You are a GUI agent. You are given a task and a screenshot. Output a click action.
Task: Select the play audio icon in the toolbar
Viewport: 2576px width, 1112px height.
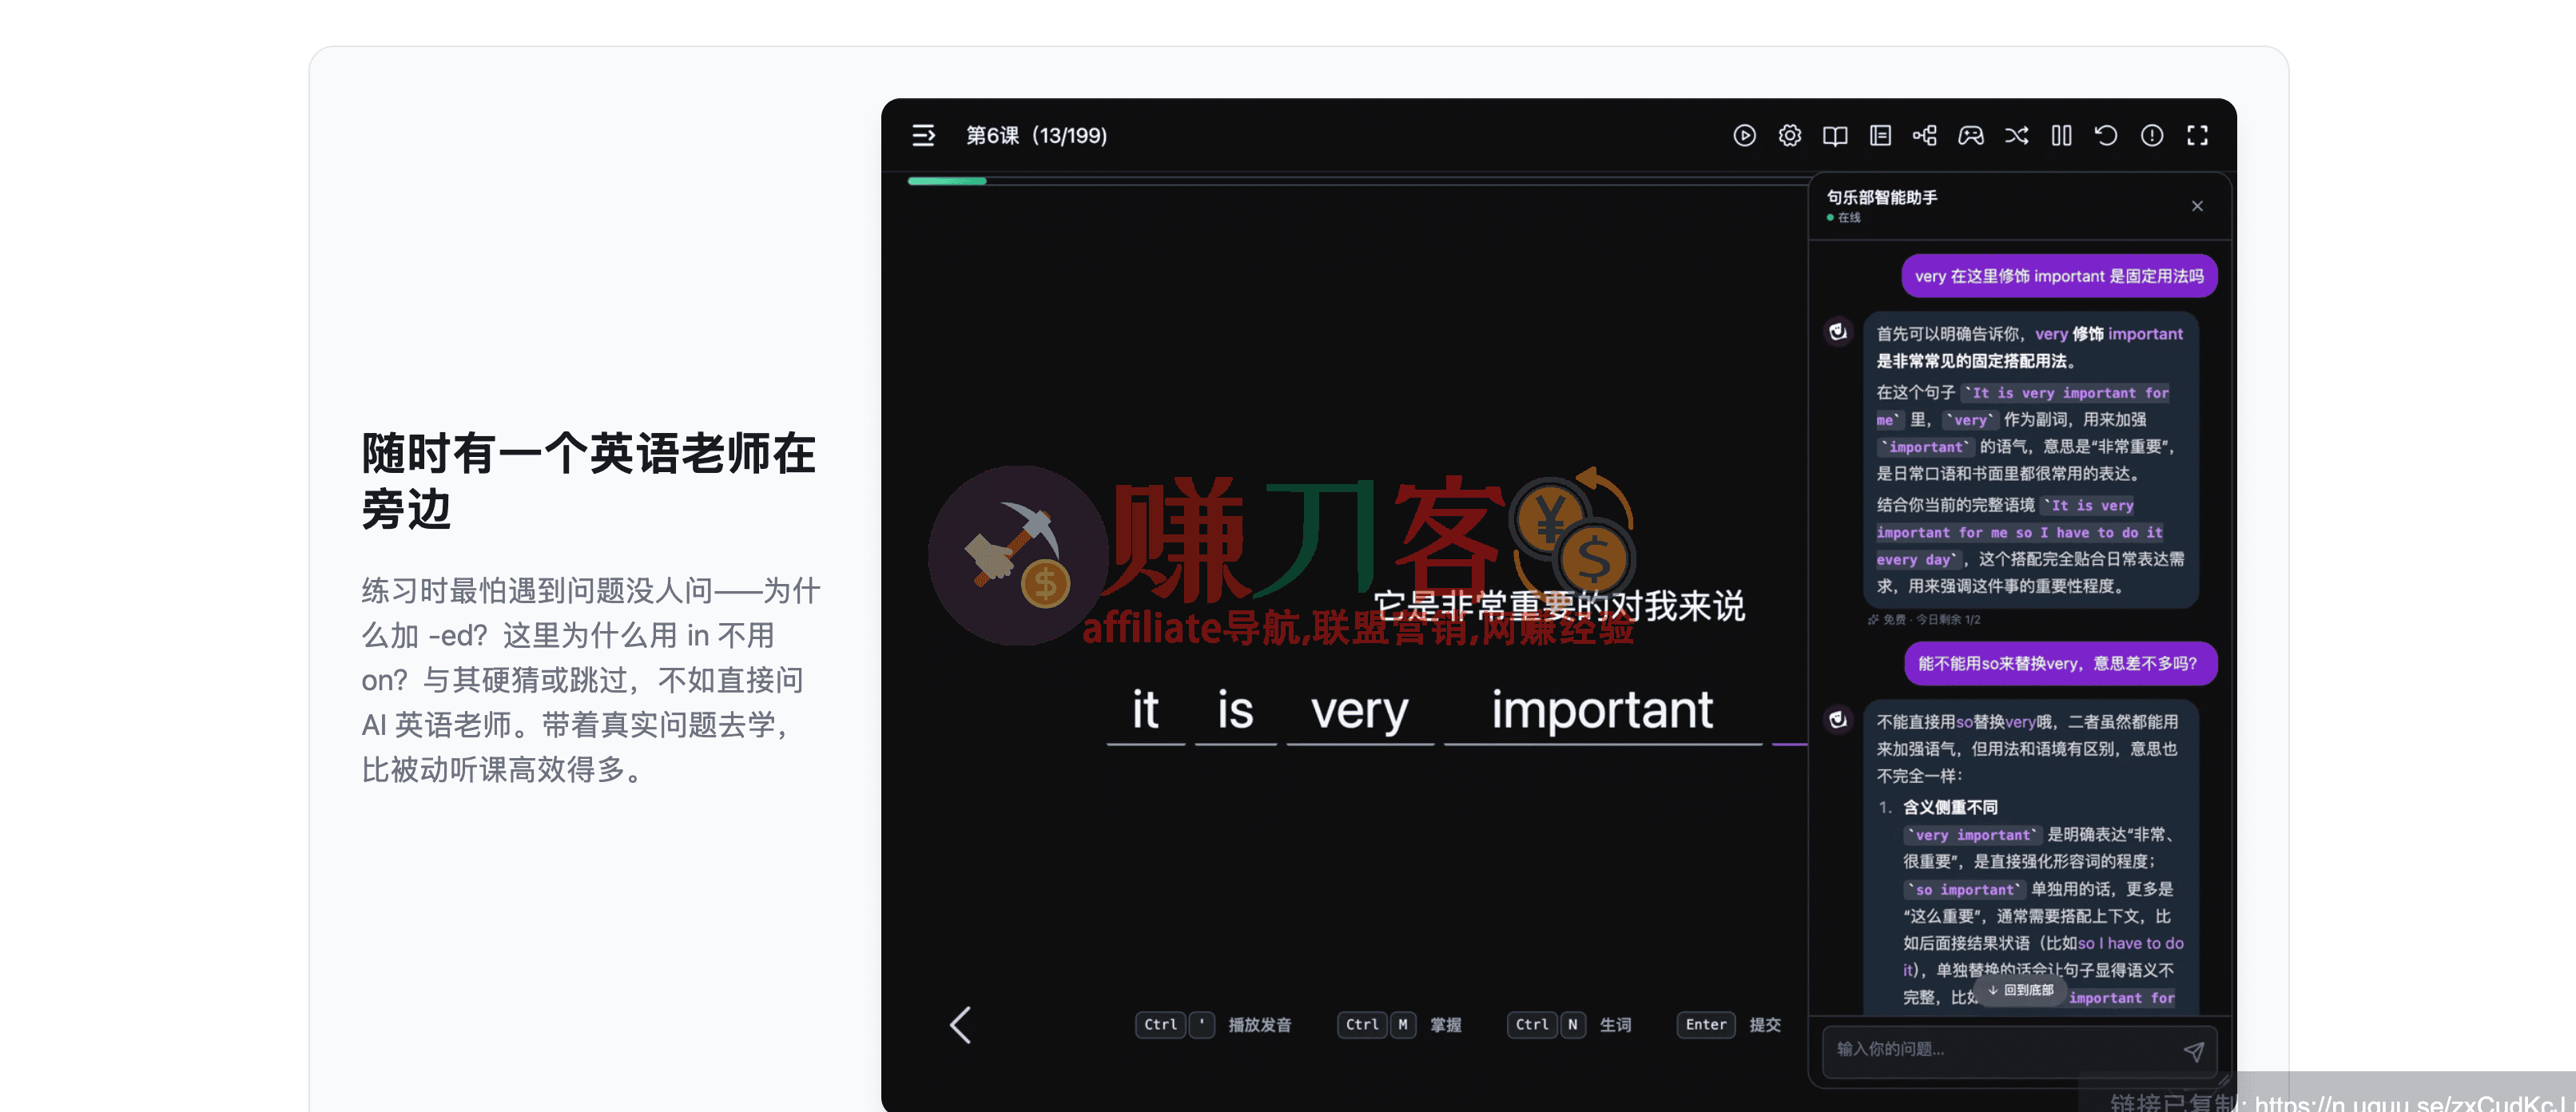coord(1745,135)
